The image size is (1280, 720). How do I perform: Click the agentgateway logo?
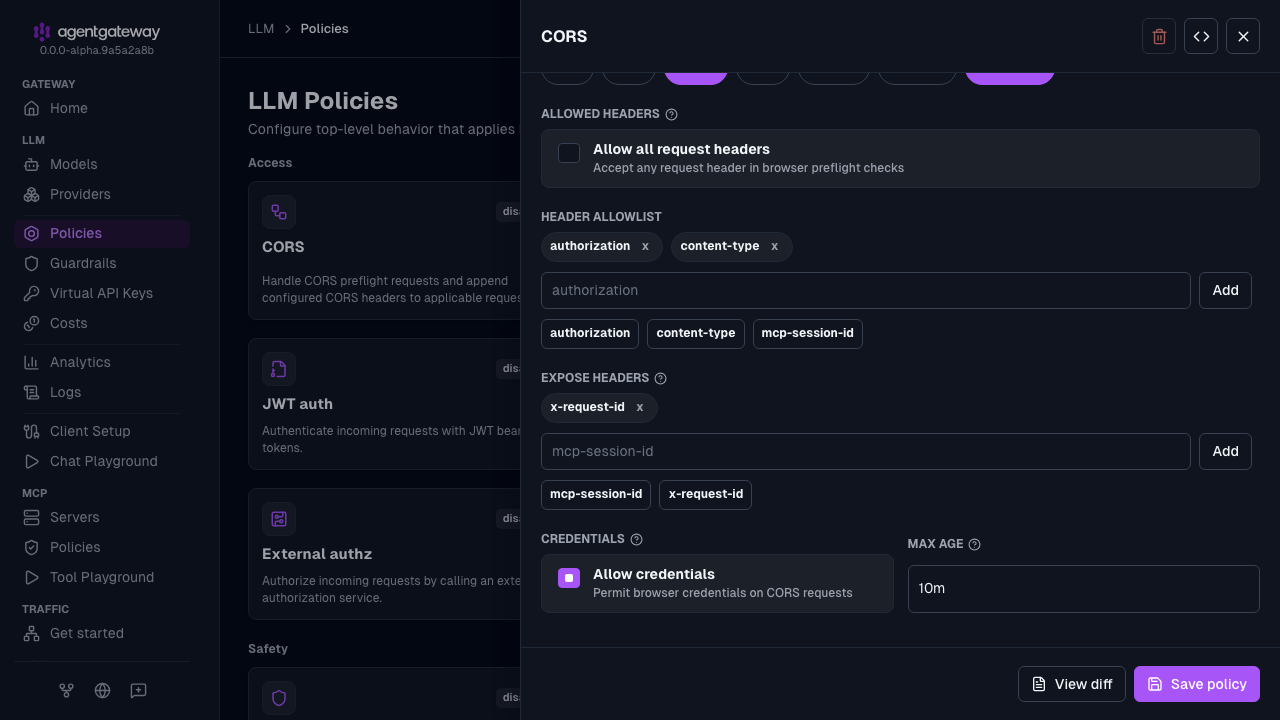point(96,32)
